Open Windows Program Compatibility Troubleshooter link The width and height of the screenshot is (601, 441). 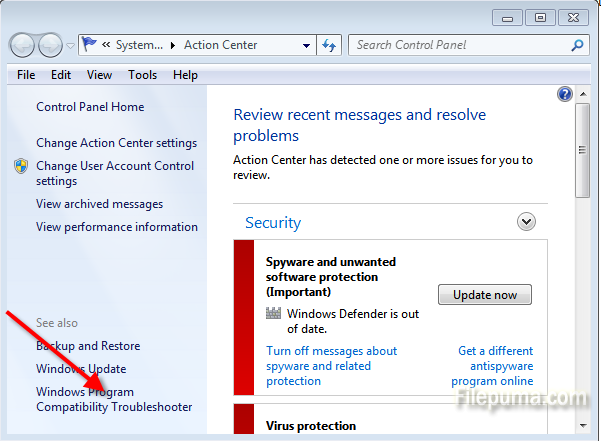[113, 400]
